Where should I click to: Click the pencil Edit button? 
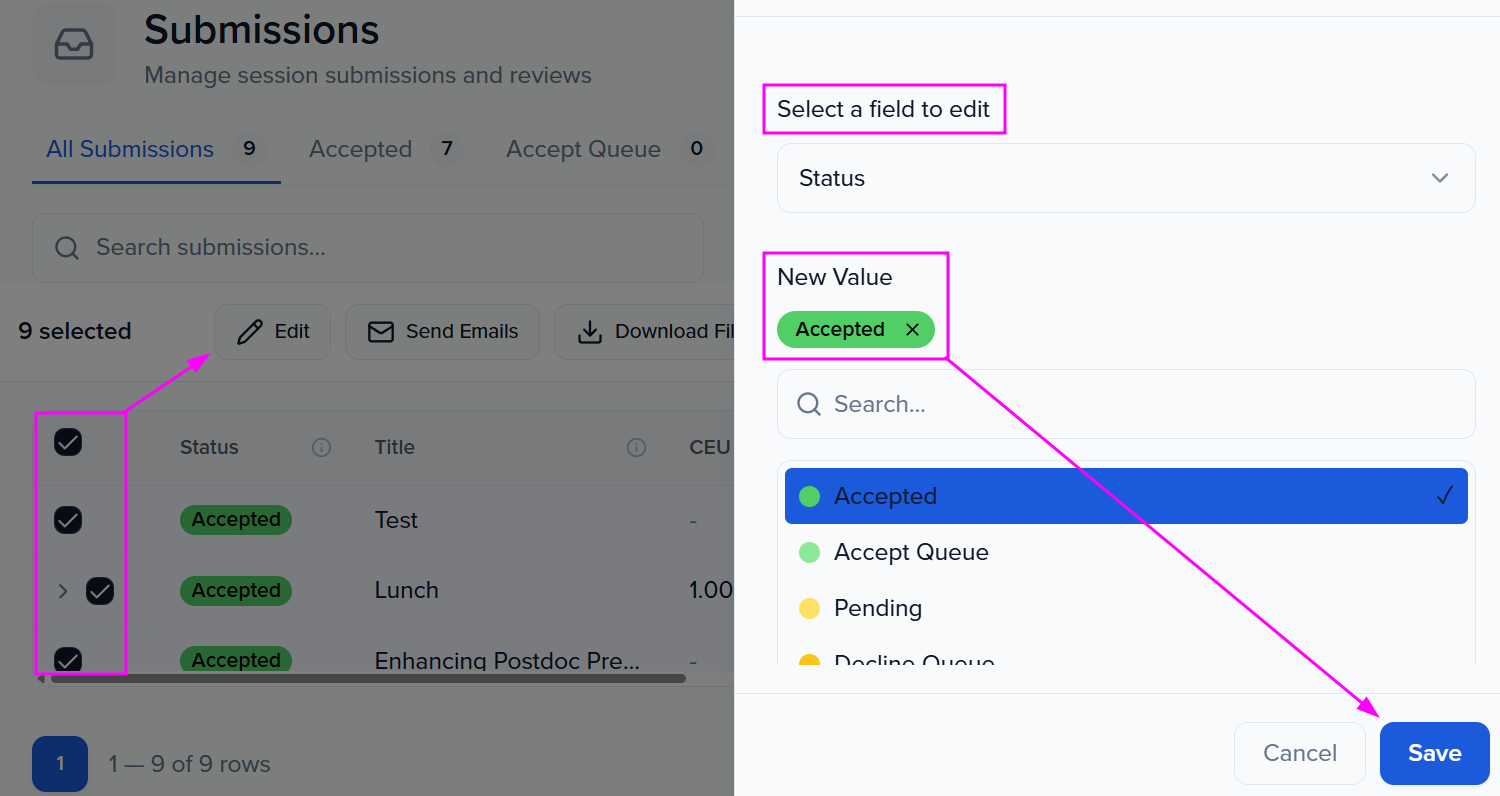click(x=272, y=332)
